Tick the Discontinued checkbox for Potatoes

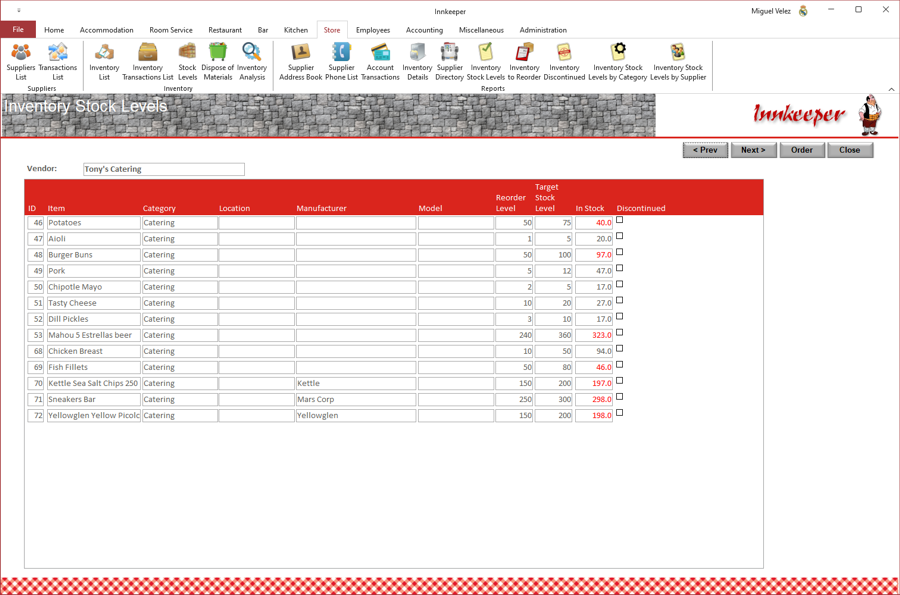pyautogui.click(x=619, y=220)
